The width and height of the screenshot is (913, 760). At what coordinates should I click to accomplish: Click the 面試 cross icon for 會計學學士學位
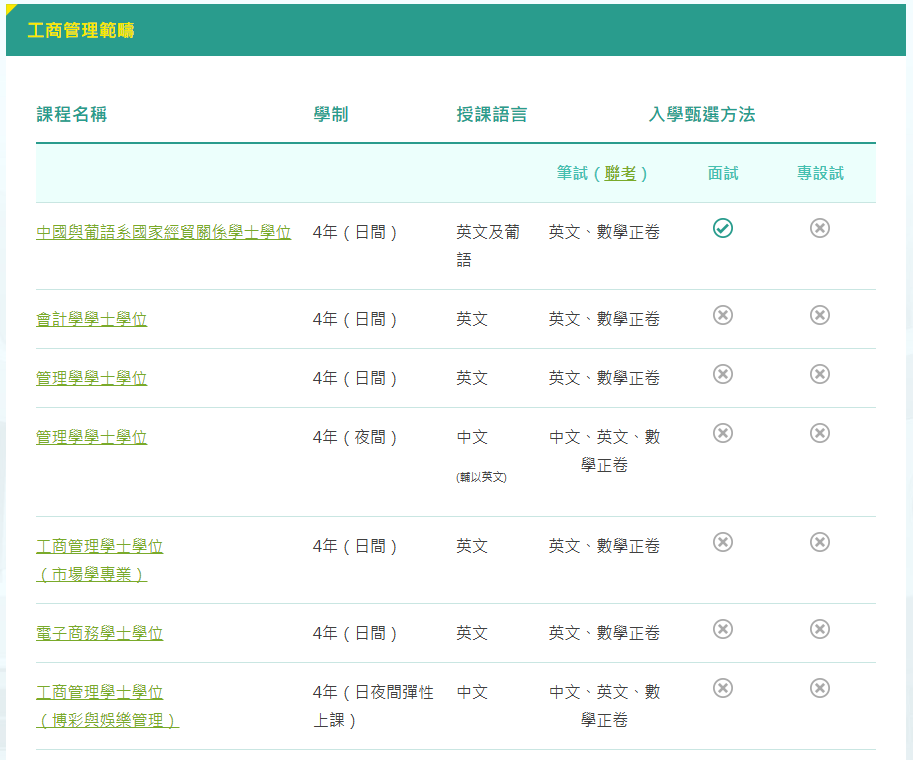tap(723, 316)
